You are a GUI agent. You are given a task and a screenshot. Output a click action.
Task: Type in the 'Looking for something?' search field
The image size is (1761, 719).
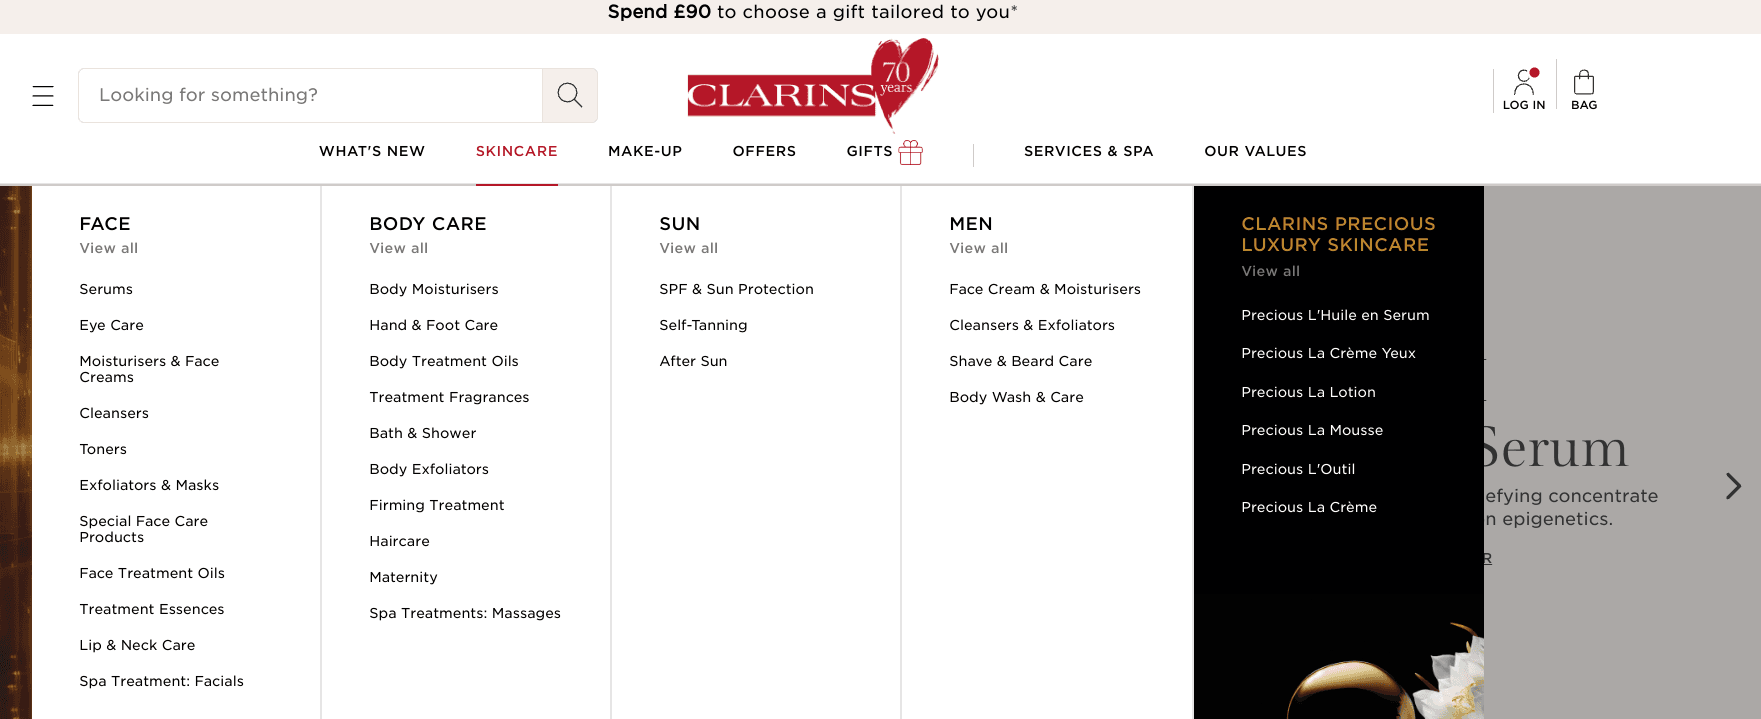point(310,95)
